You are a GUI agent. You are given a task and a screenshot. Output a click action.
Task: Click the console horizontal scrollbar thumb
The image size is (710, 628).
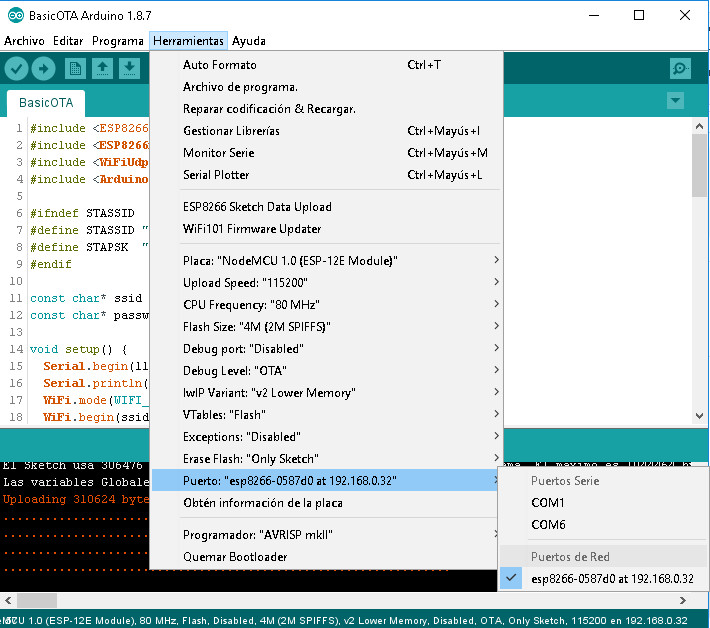coord(37,601)
